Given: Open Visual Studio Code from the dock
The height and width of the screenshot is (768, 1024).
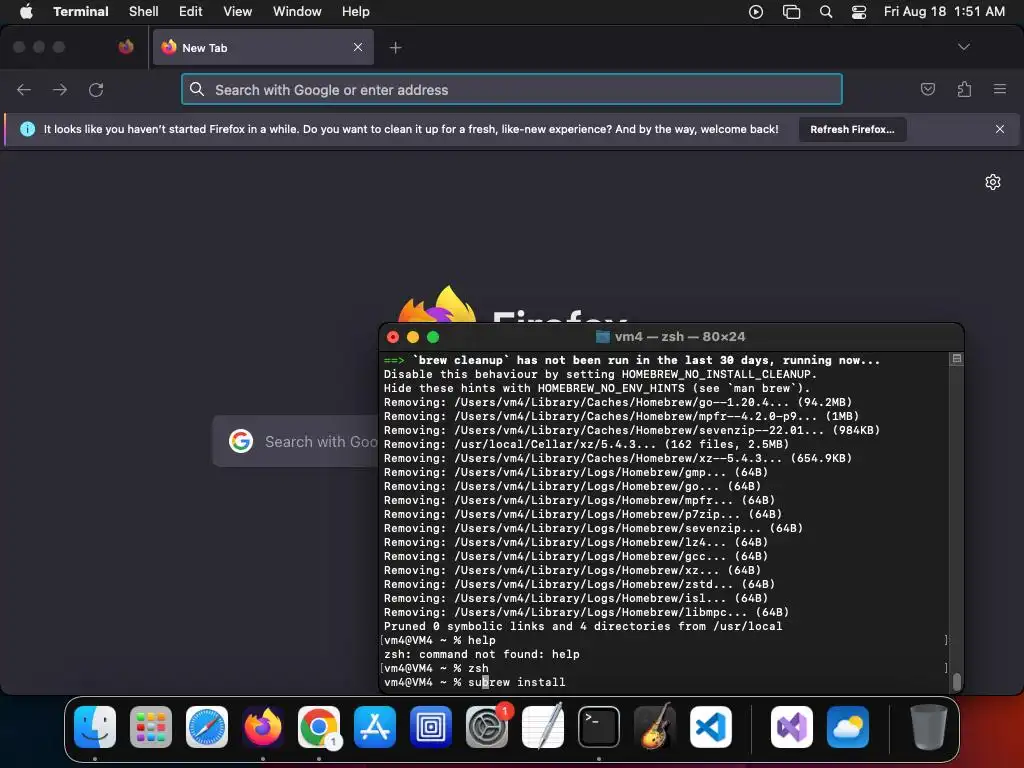Looking at the screenshot, I should [711, 727].
